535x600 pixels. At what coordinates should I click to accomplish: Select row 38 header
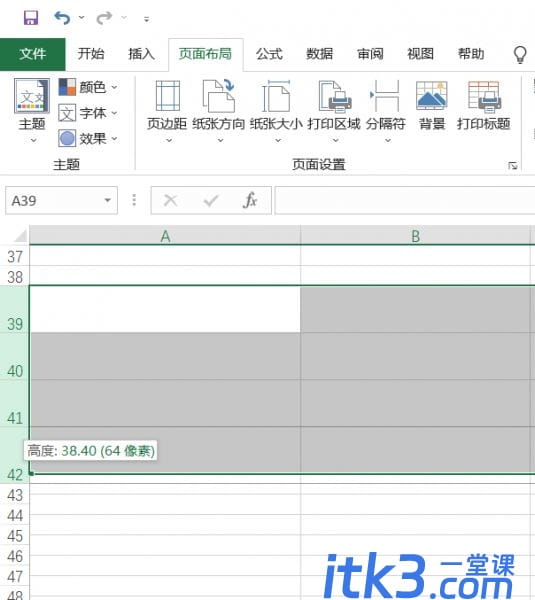click(x=15, y=276)
